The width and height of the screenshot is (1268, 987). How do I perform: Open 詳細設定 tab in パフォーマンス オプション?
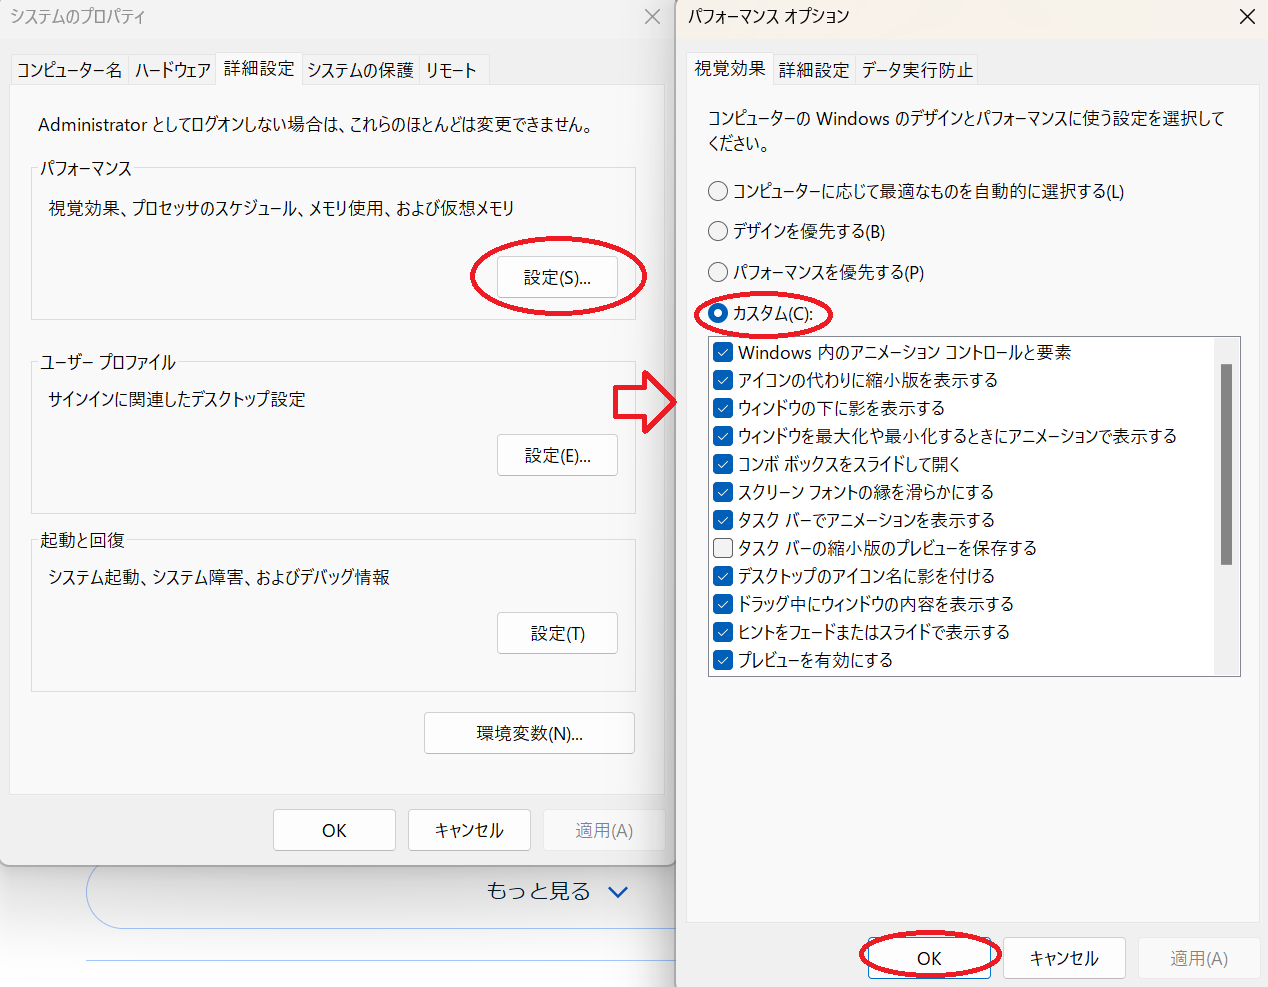[x=814, y=70]
